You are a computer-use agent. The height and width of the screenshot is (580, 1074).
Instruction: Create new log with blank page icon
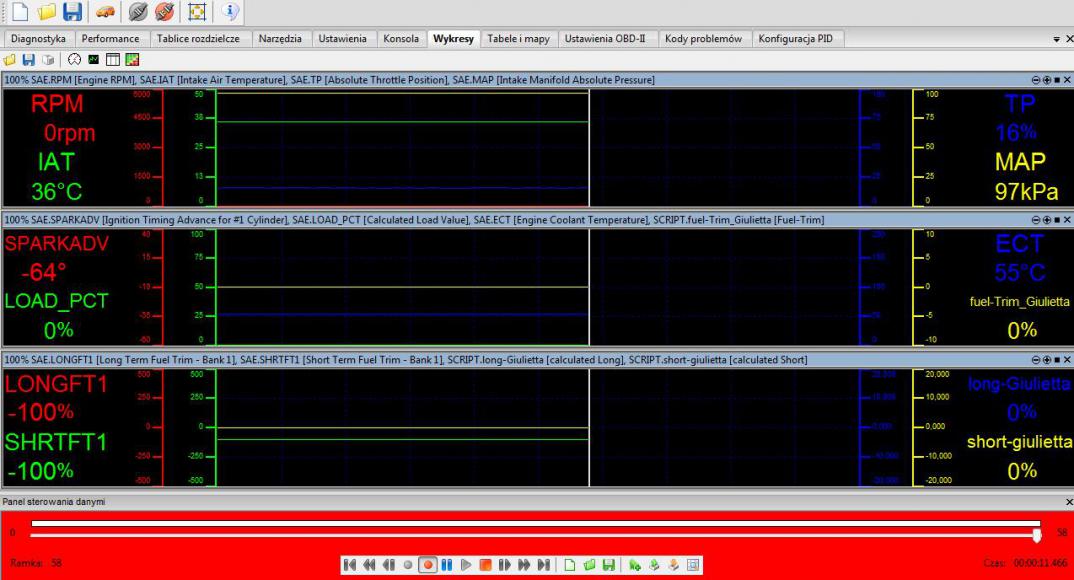(571, 564)
